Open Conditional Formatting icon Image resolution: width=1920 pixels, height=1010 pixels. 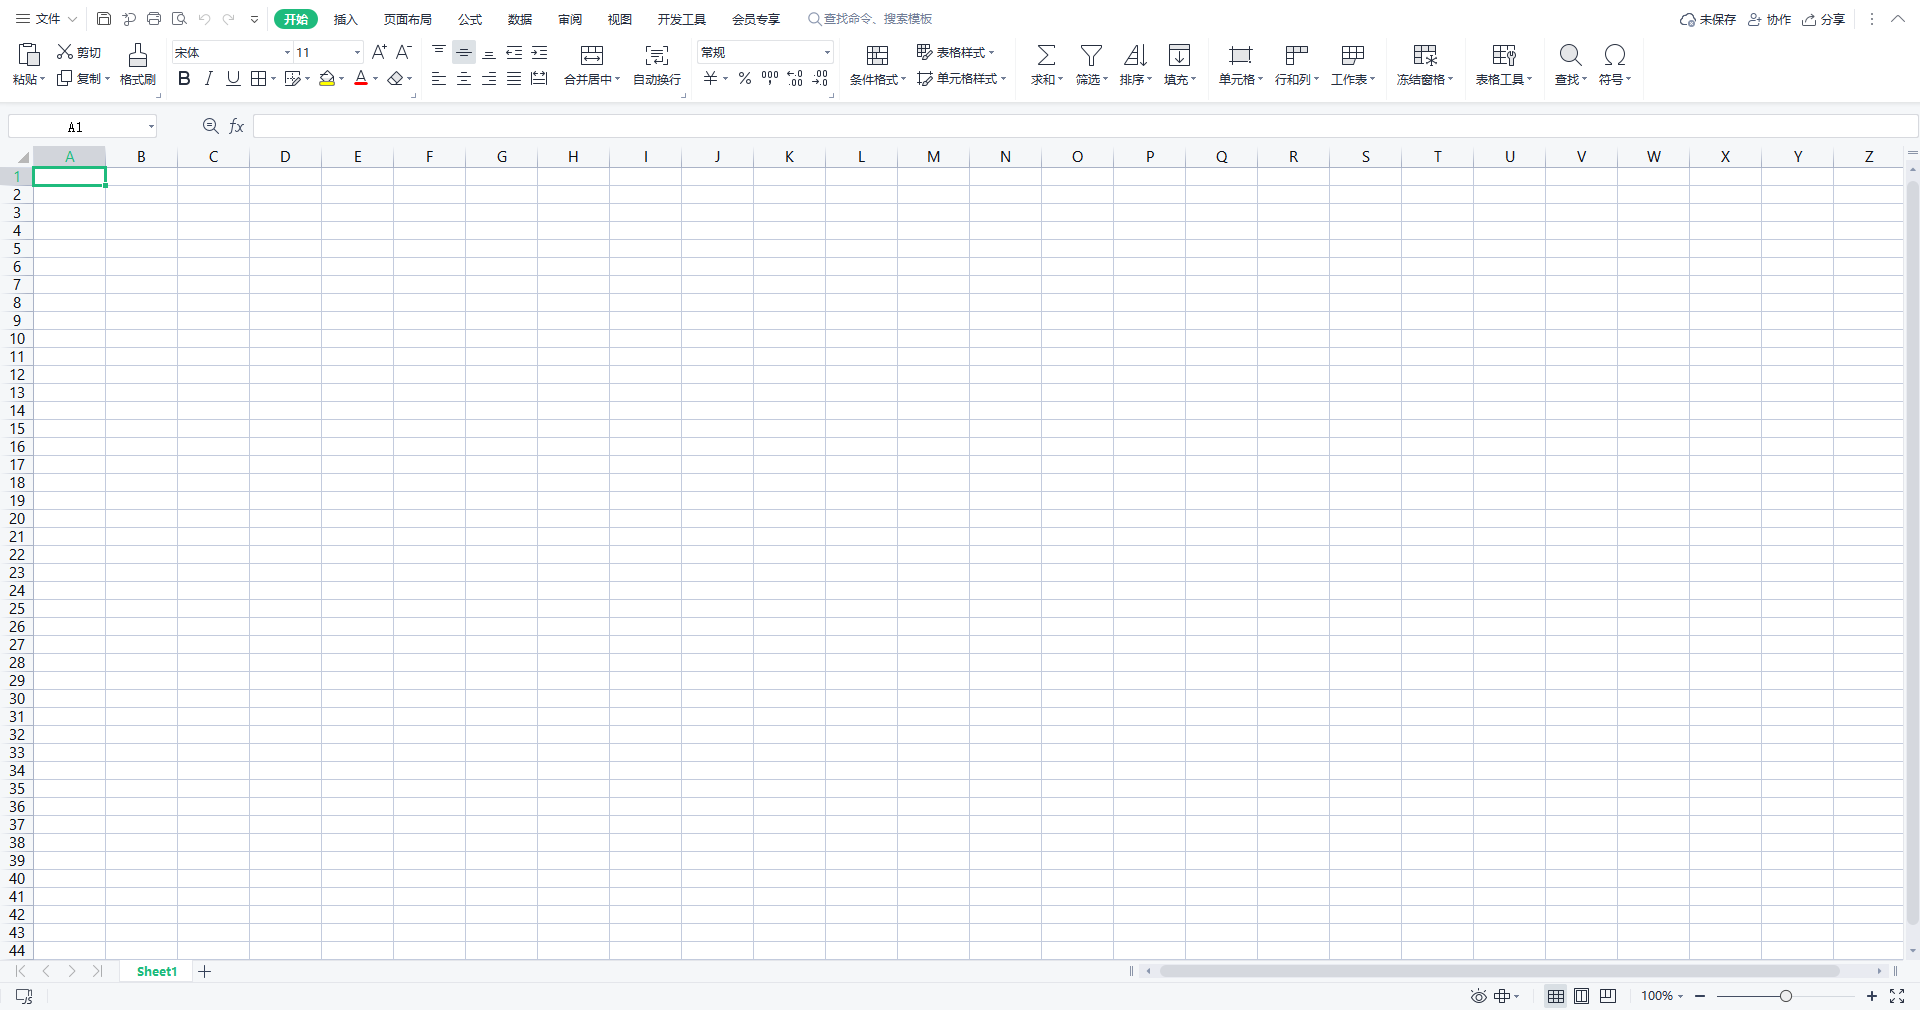point(877,55)
